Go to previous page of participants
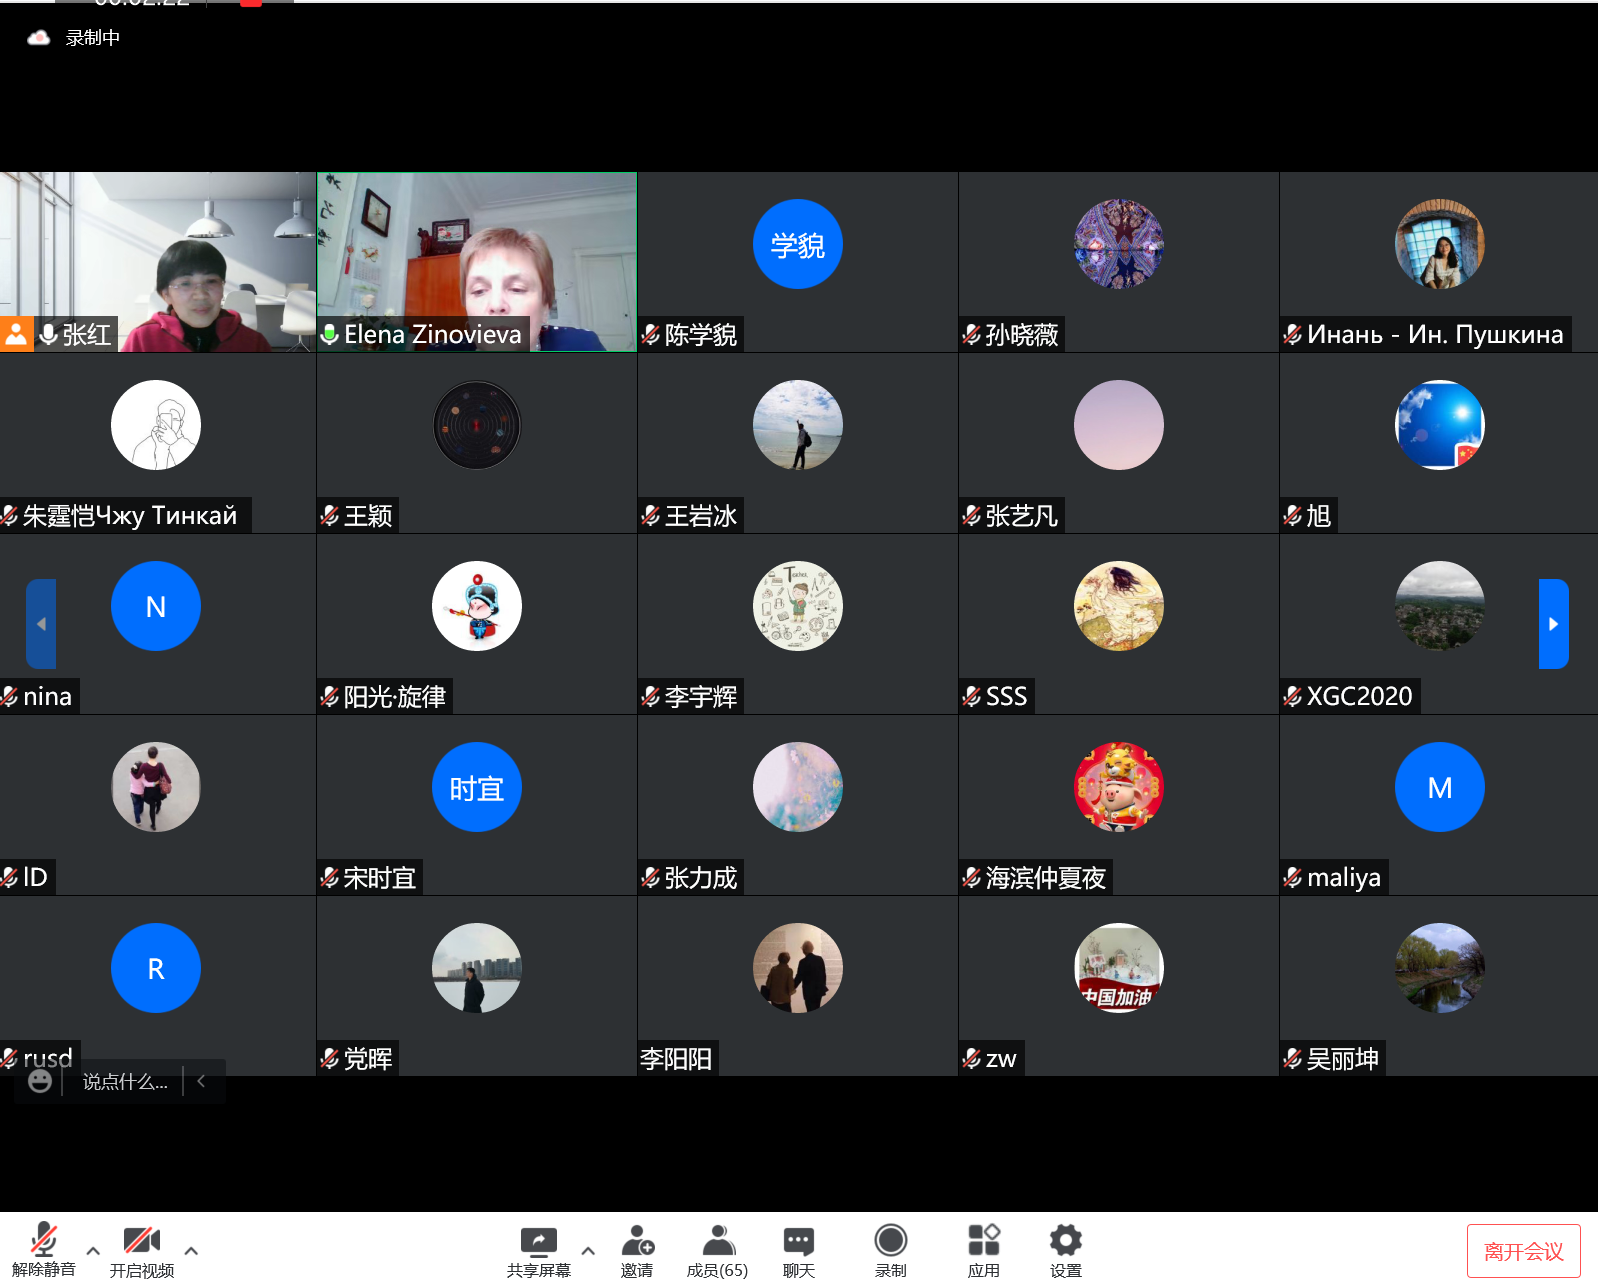 click(41, 624)
